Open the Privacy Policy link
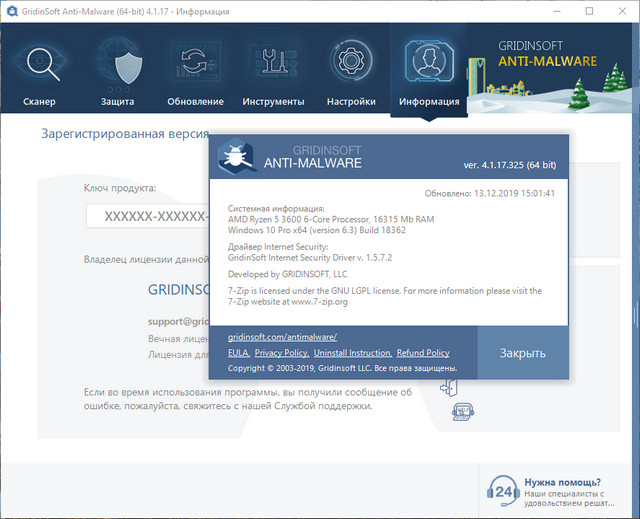Image resolution: width=640 pixels, height=519 pixels. pyautogui.click(x=281, y=353)
